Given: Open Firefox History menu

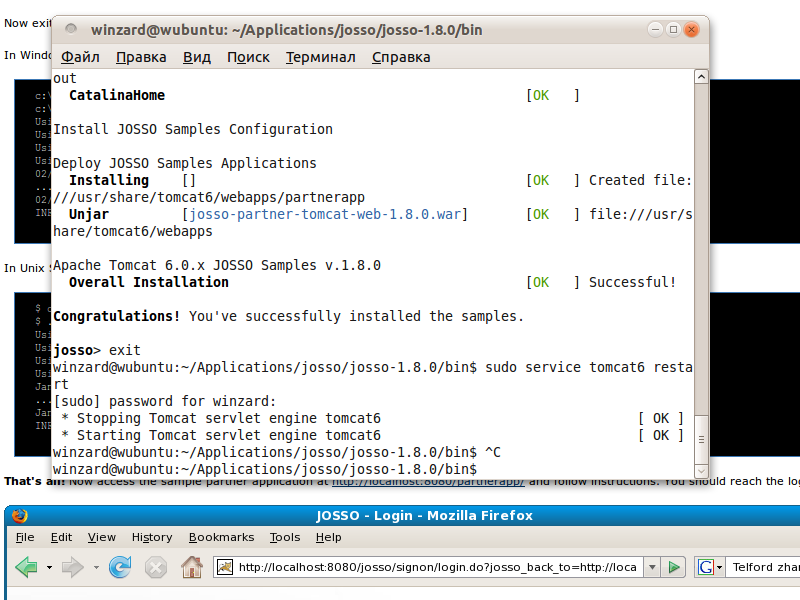Looking at the screenshot, I should tap(152, 537).
